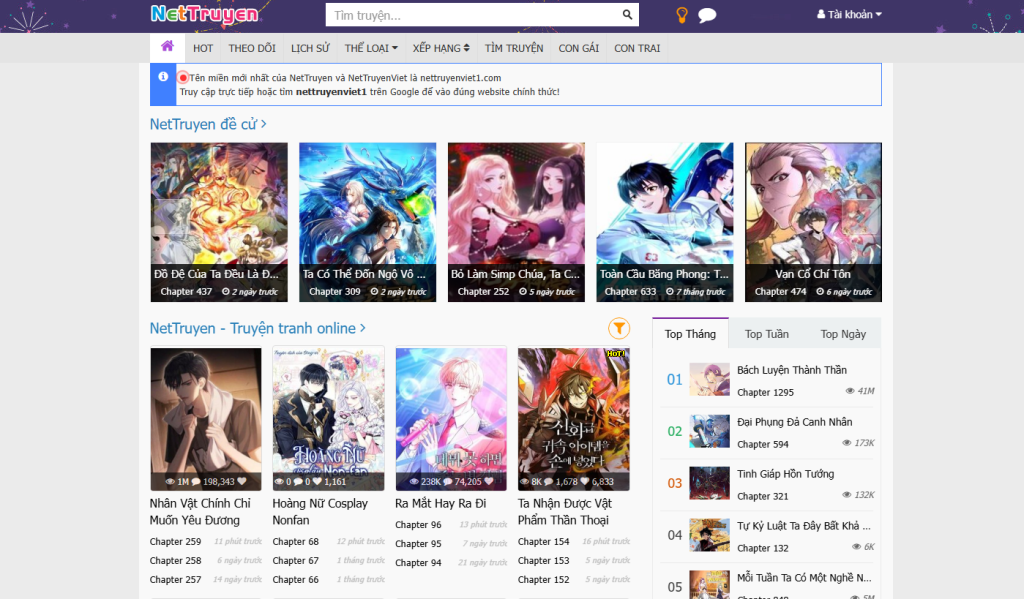The image size is (1024, 599).
Task: Click the home icon in navigation bar
Action: coord(167,47)
